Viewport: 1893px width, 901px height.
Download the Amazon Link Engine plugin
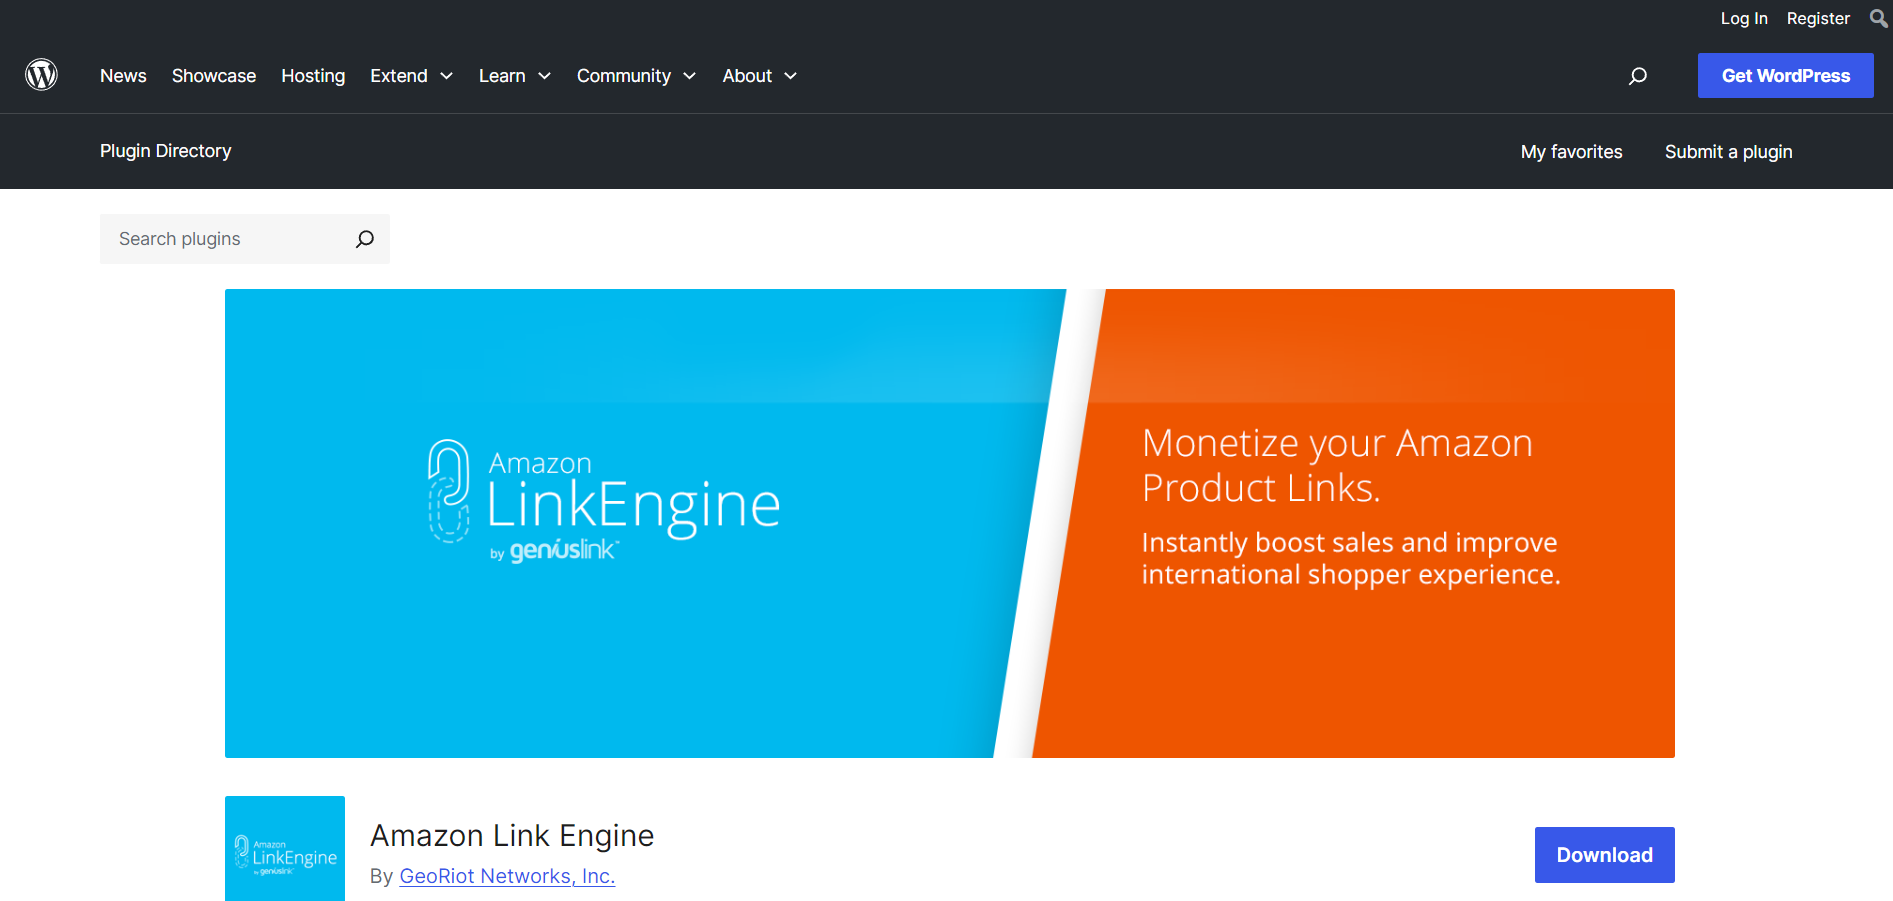pos(1604,855)
